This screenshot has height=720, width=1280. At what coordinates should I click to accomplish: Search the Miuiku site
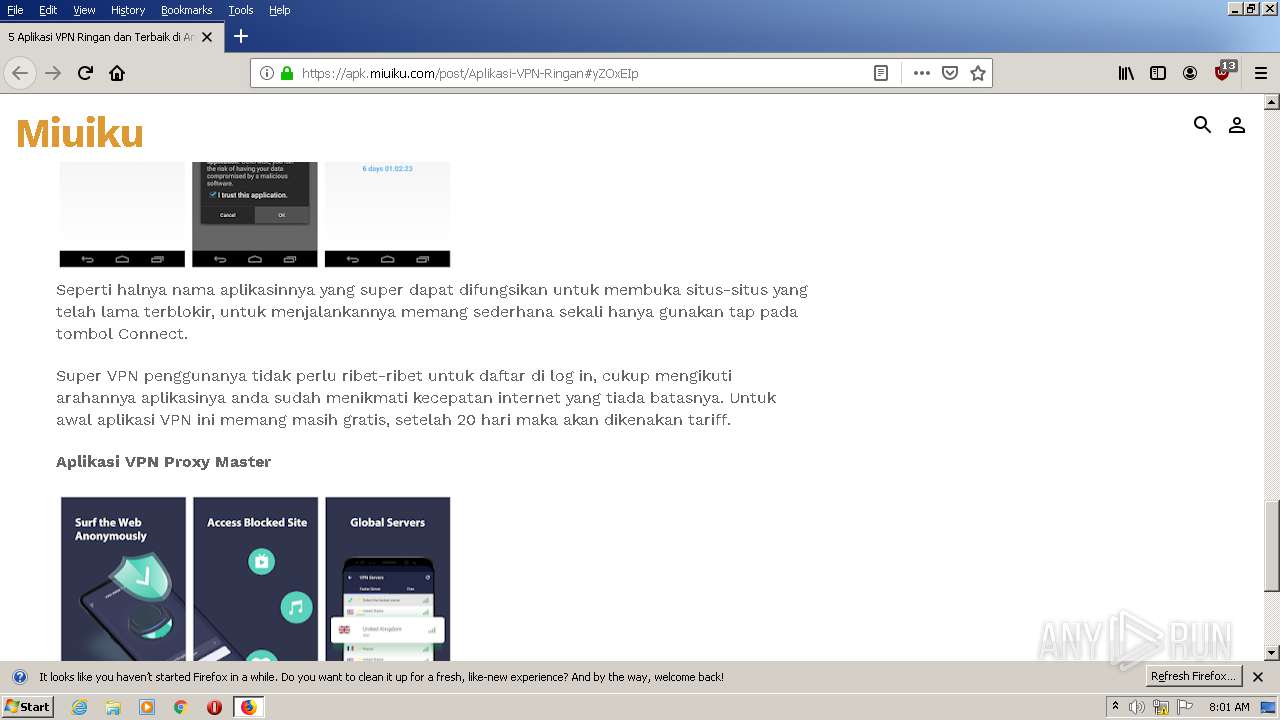1203,125
